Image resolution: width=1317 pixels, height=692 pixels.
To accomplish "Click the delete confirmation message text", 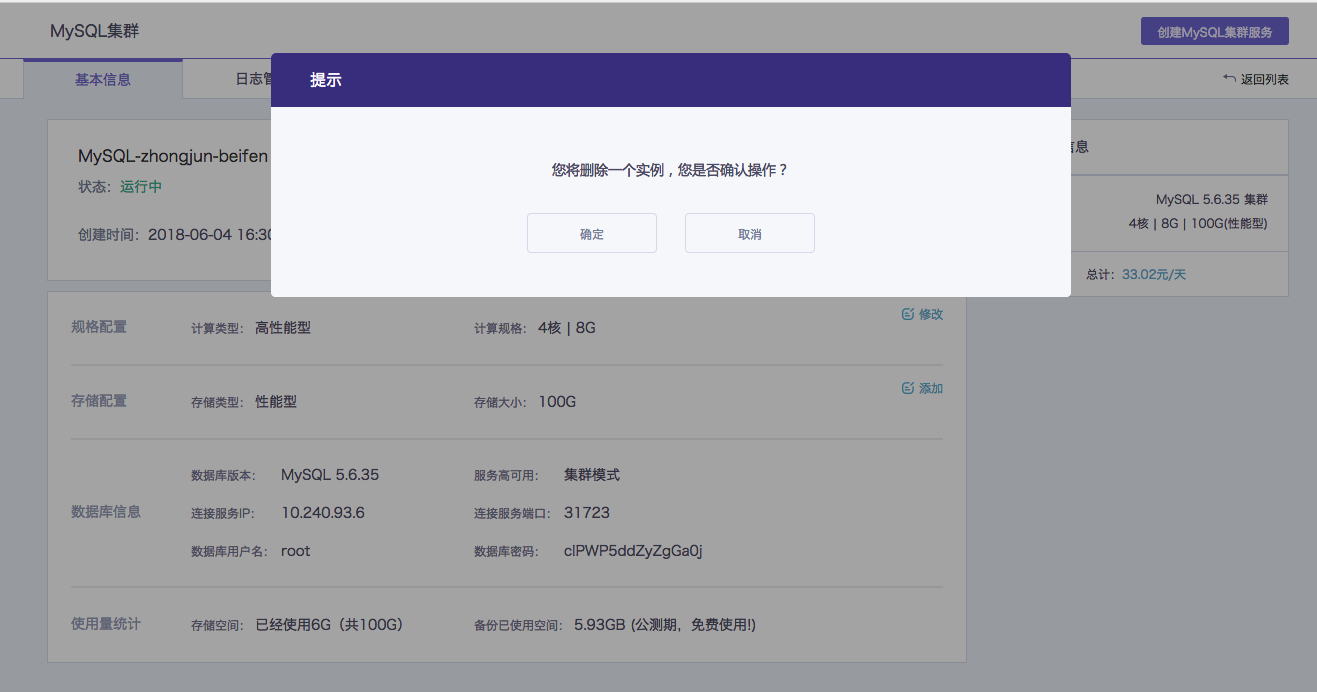I will pos(670,170).
